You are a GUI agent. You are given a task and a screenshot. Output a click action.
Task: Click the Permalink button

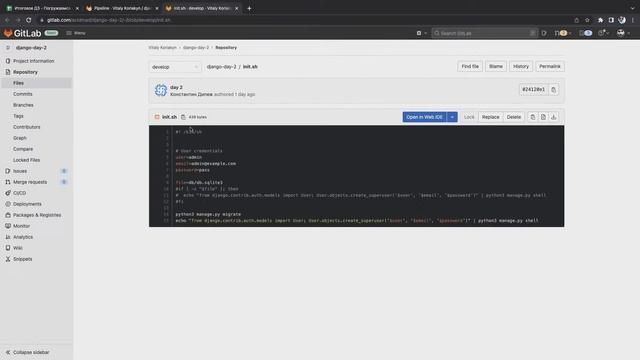[550, 67]
